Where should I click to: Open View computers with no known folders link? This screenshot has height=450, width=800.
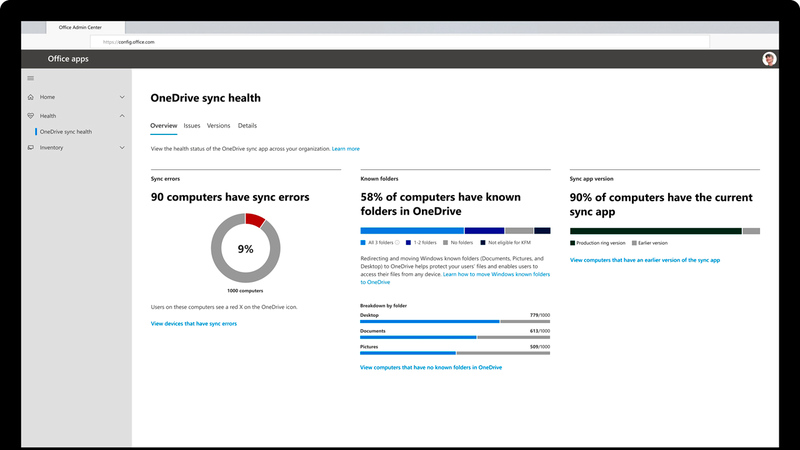coord(430,367)
